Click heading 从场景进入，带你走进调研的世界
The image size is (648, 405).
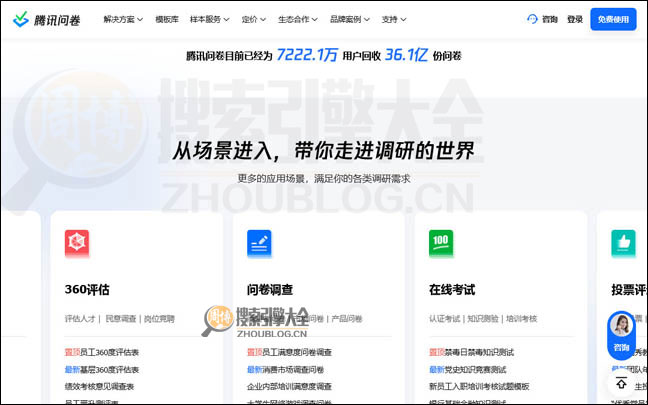(x=324, y=151)
